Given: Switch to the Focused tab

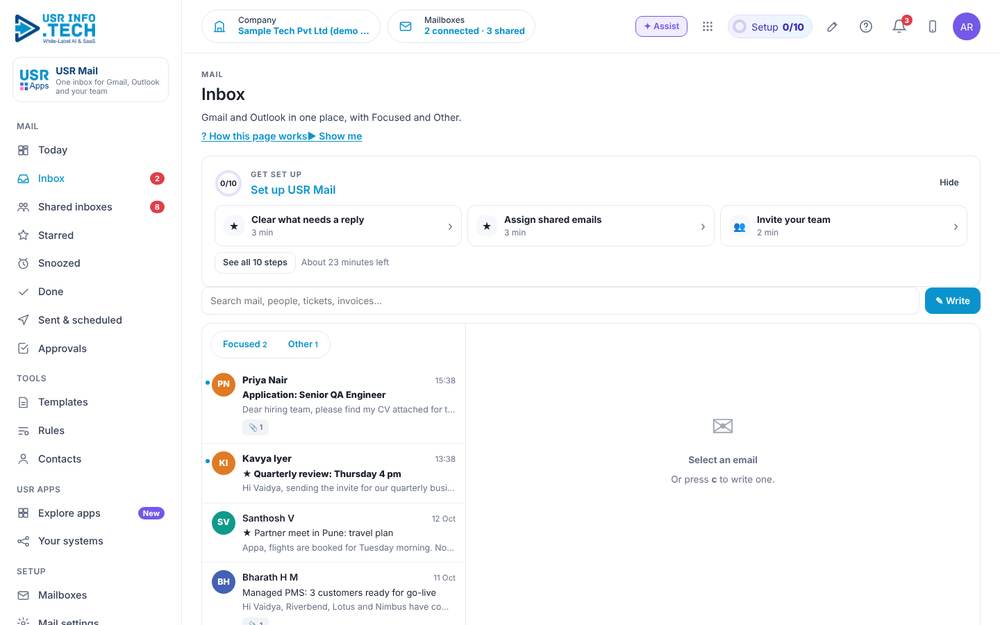Looking at the screenshot, I should click(x=244, y=344).
